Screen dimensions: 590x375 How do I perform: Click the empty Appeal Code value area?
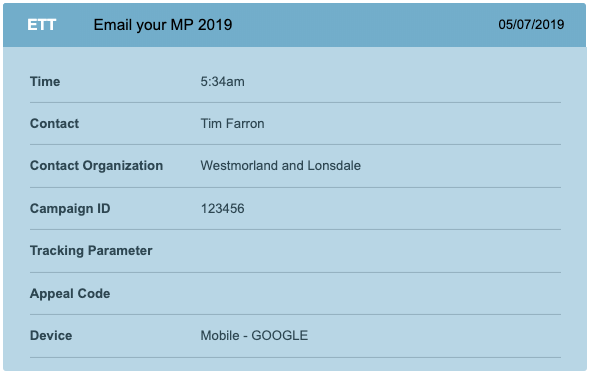point(380,293)
